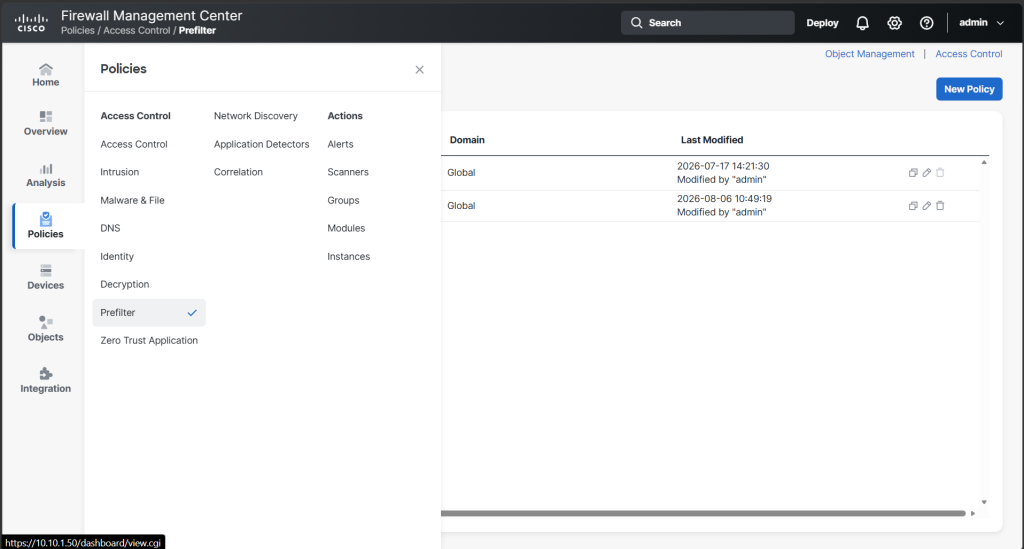Screen dimensions: 1024x549
Task: Follow the Object Management link
Action: click(x=869, y=54)
